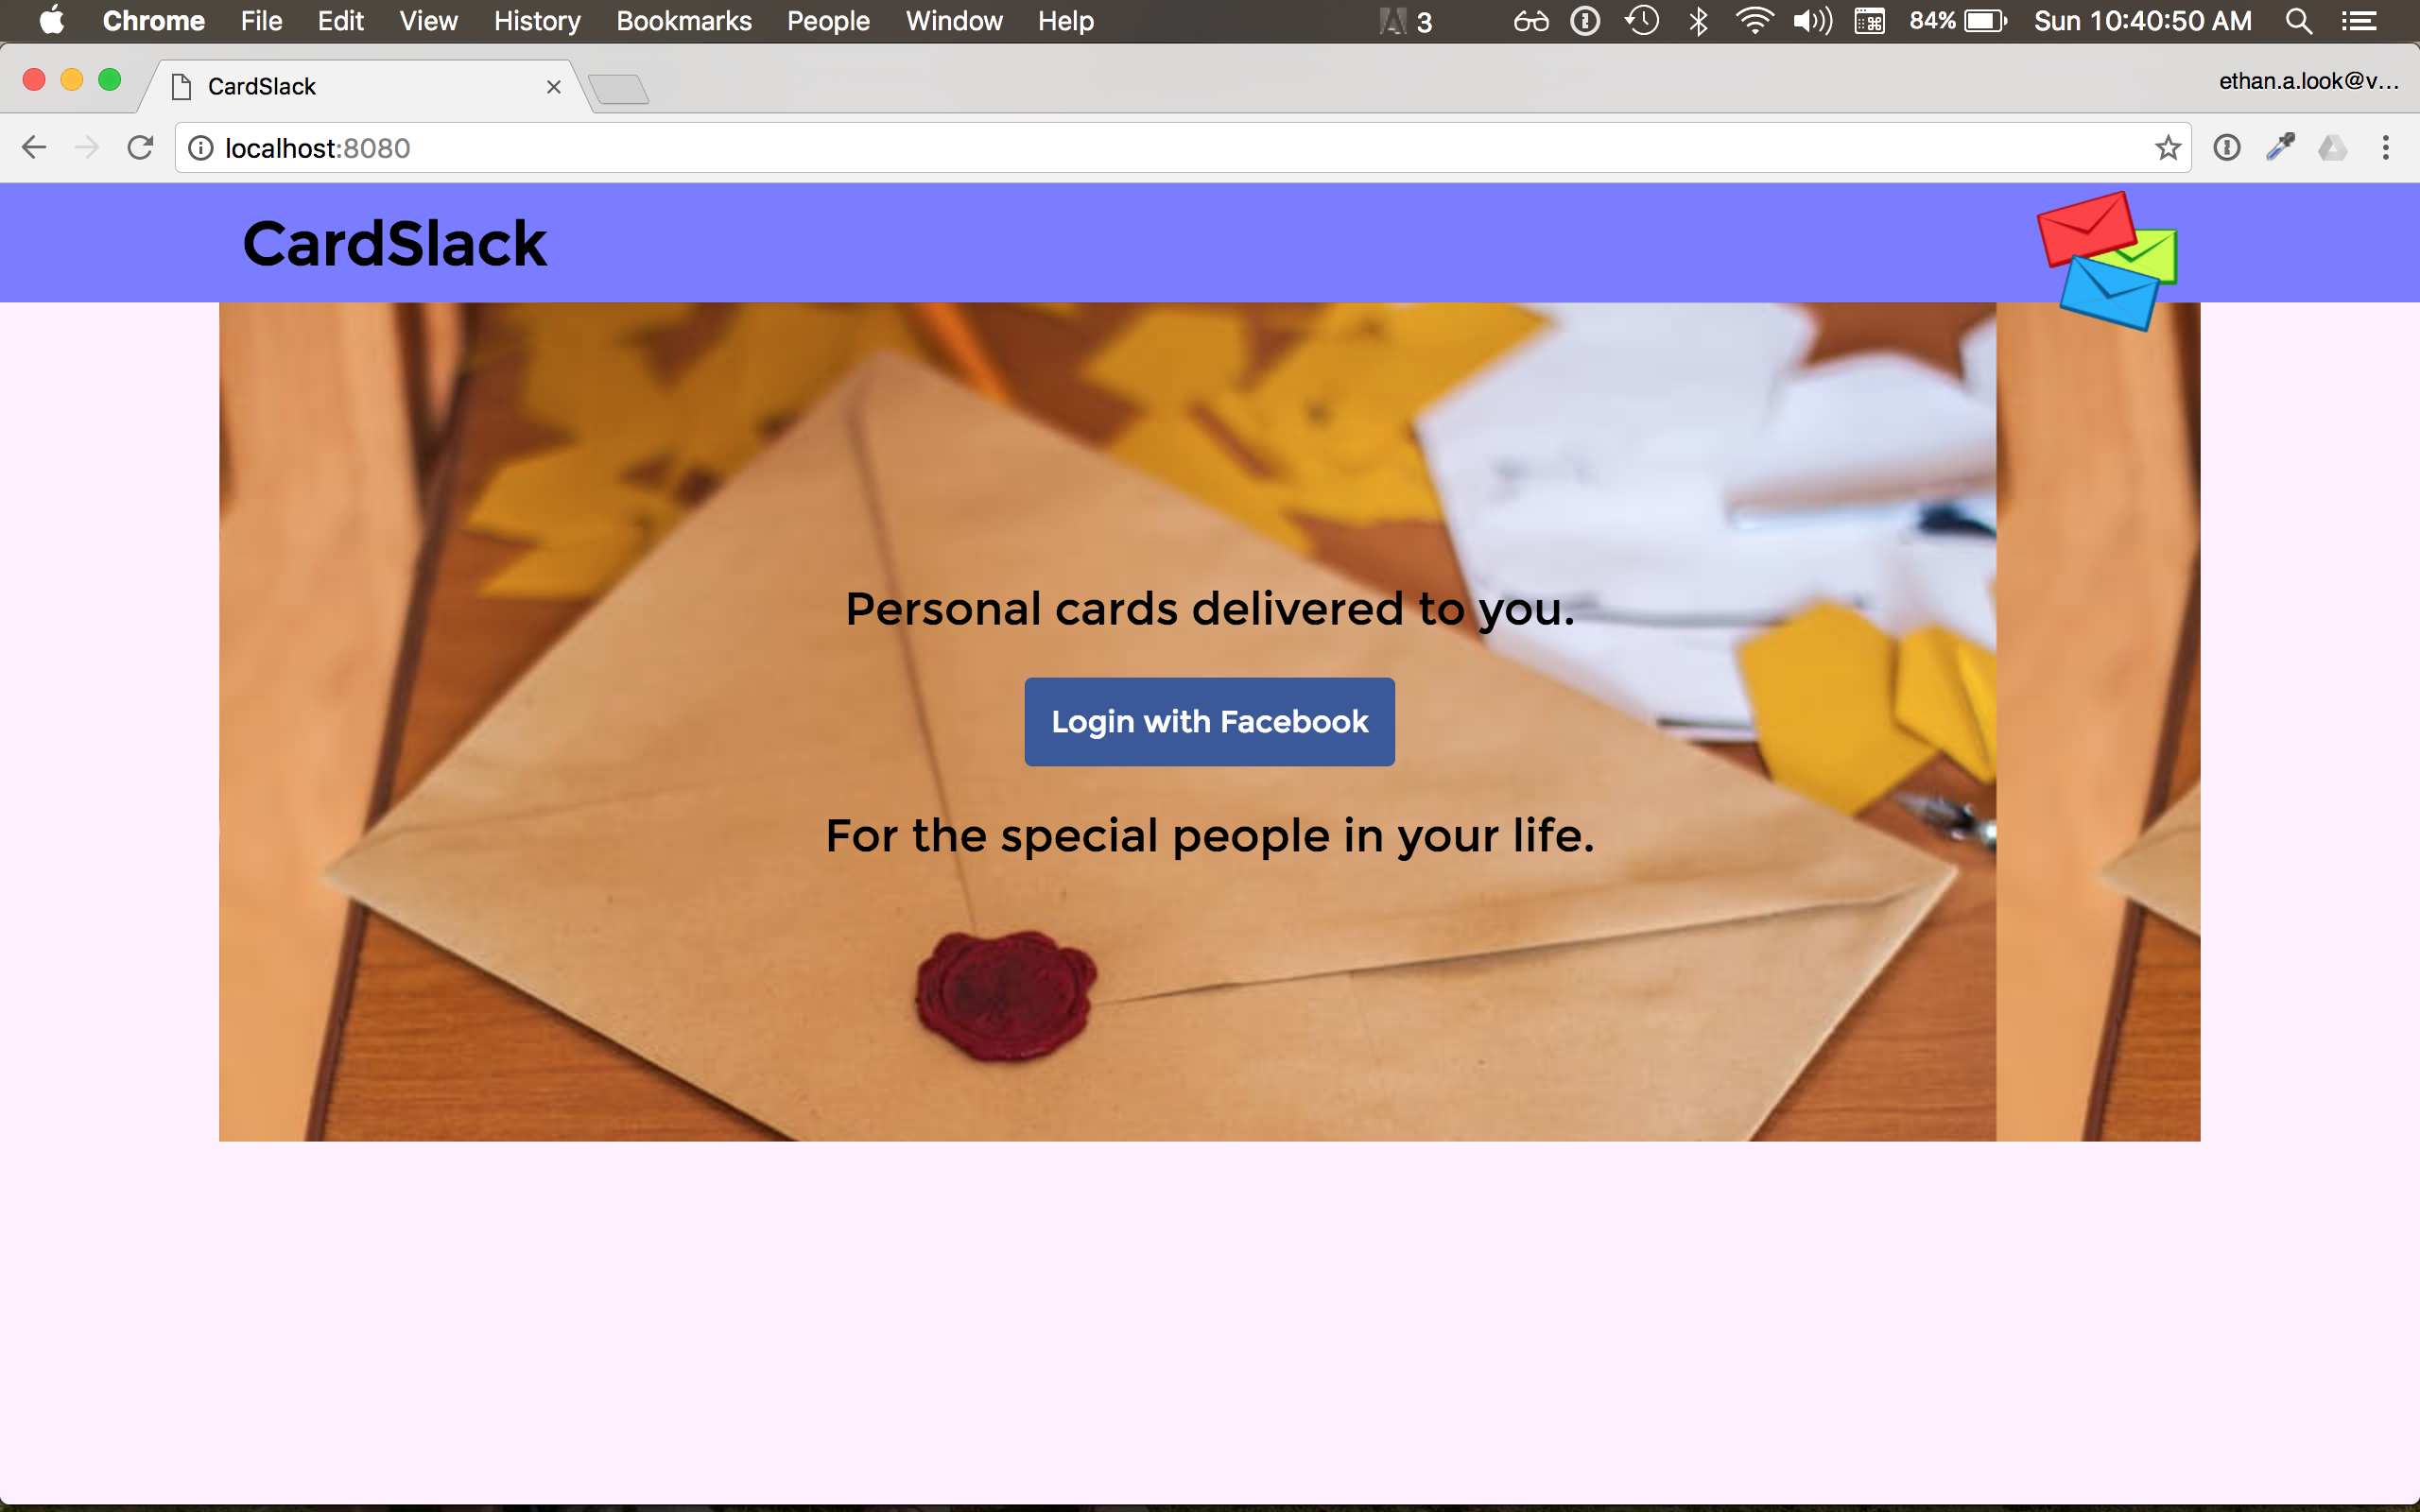Click the 1Password extension in the toolbar

click(2226, 148)
